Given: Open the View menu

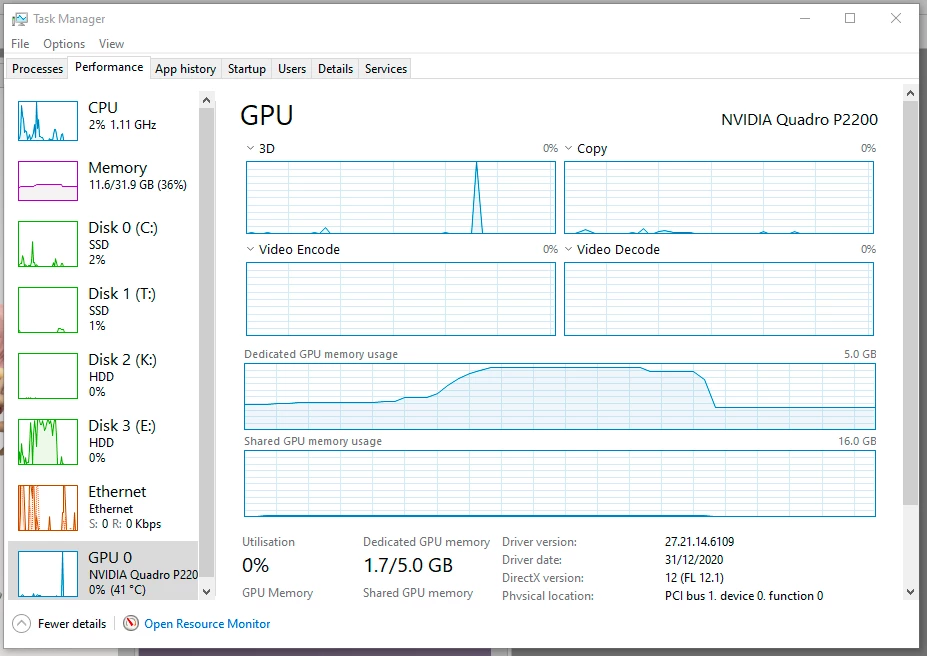Looking at the screenshot, I should coord(111,44).
